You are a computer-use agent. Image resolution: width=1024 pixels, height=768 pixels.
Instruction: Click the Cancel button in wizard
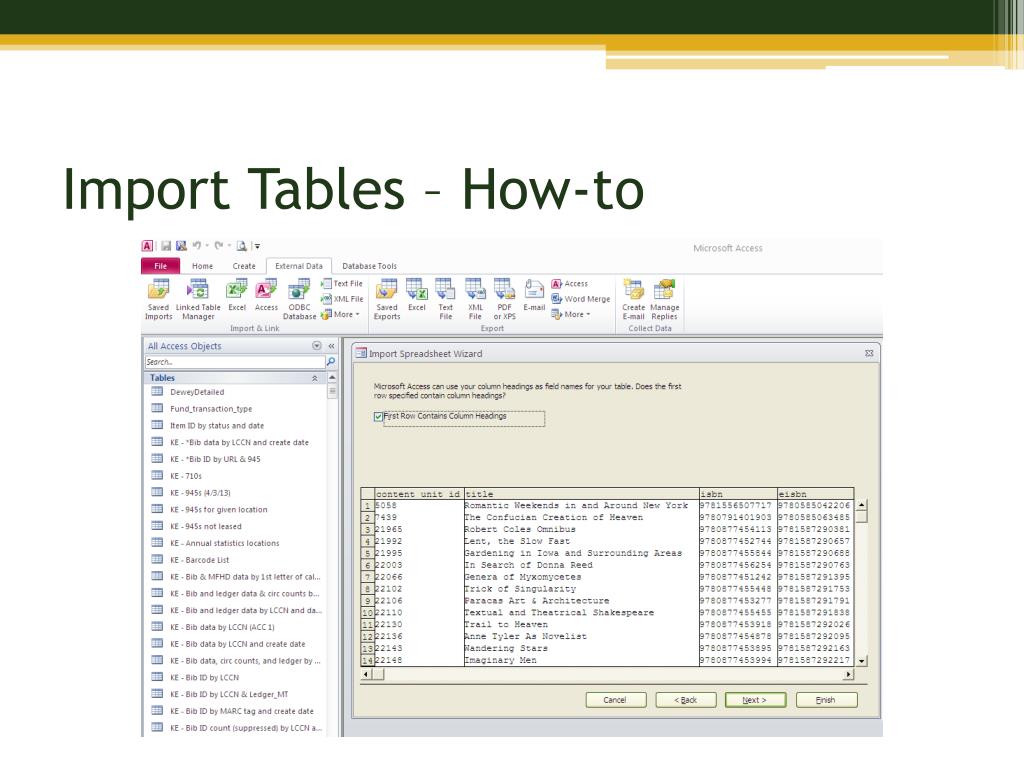(x=616, y=700)
